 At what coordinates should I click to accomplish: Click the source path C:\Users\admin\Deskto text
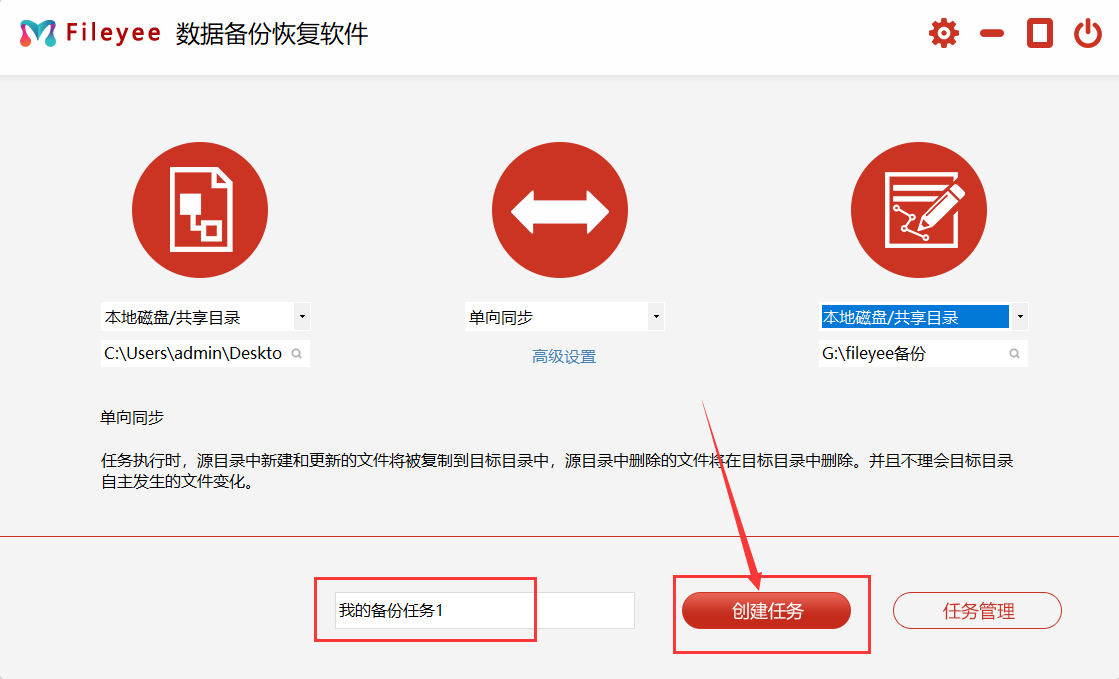pyautogui.click(x=193, y=354)
